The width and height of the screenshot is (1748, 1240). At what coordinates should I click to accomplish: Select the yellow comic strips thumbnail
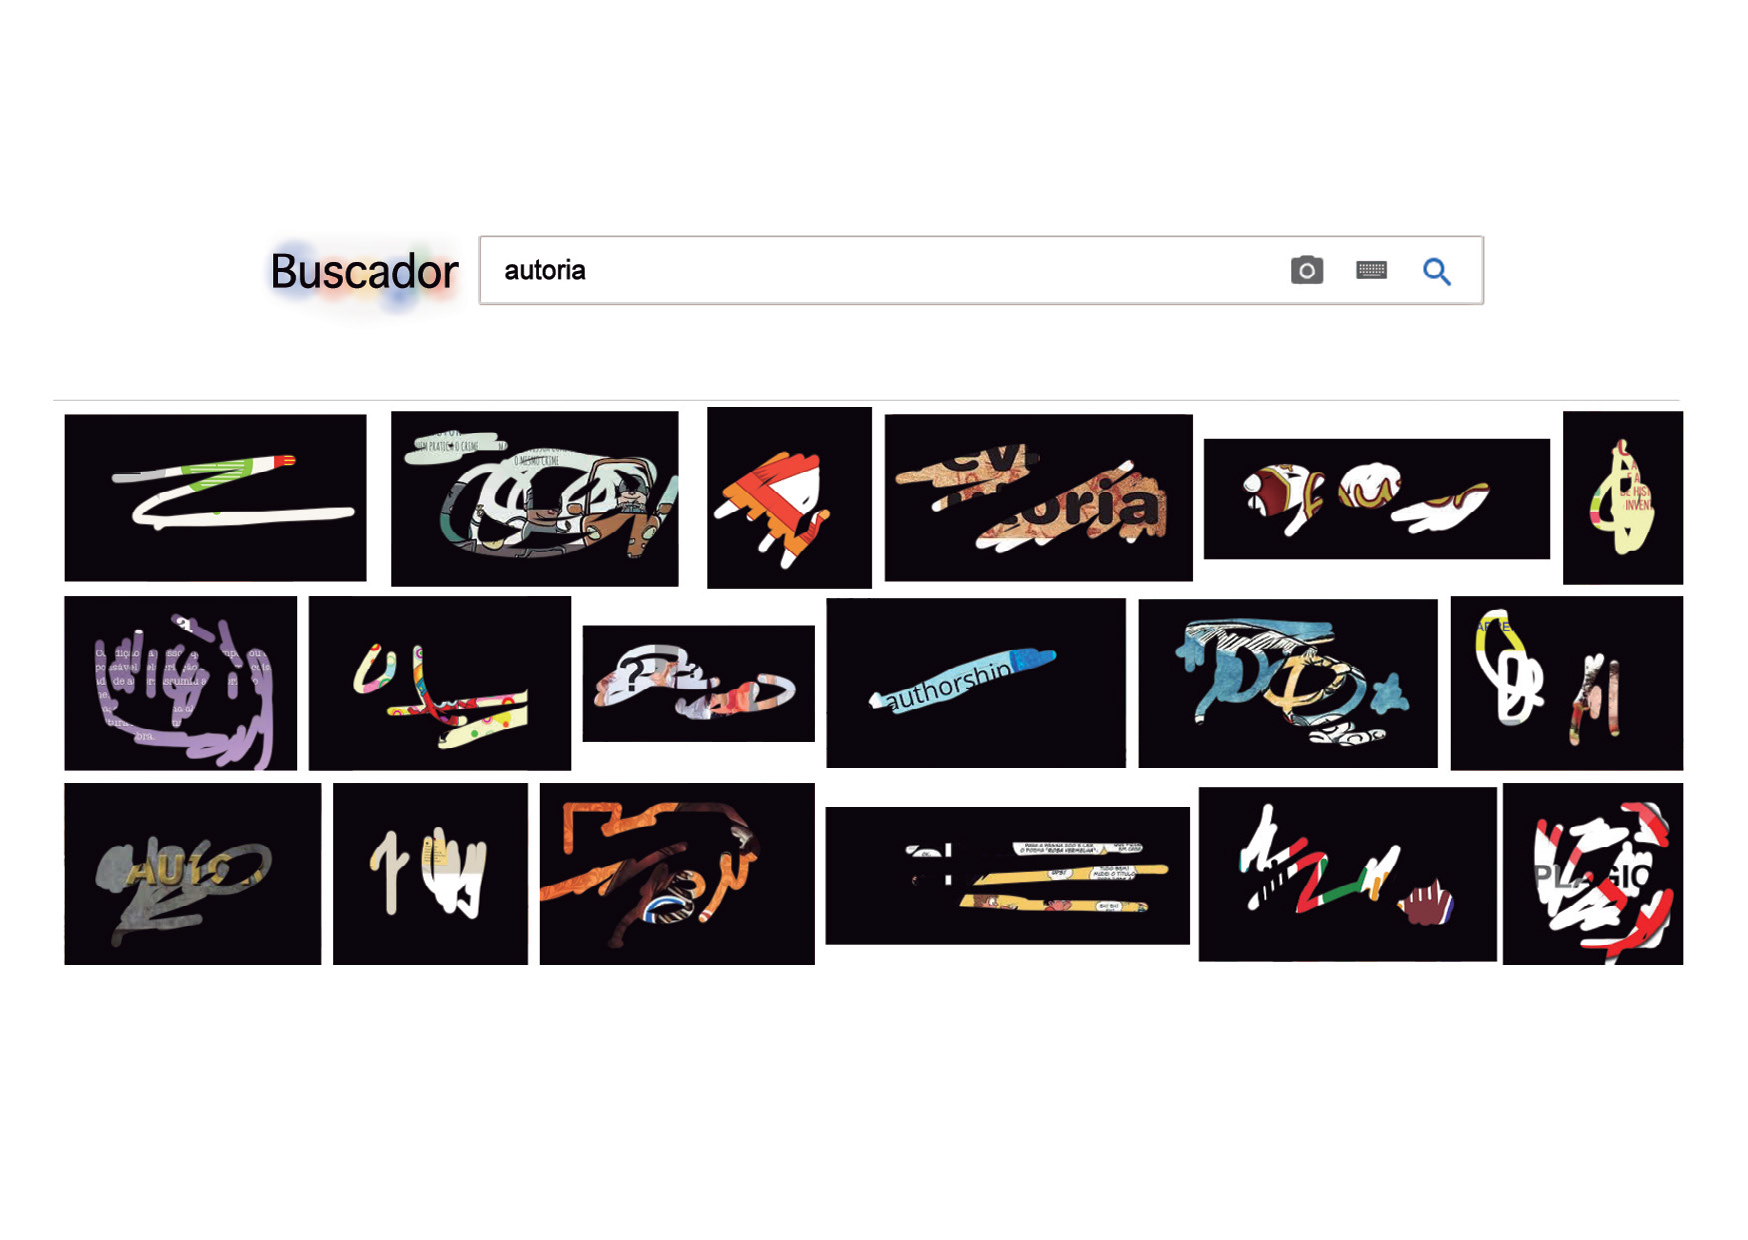[1007, 875]
